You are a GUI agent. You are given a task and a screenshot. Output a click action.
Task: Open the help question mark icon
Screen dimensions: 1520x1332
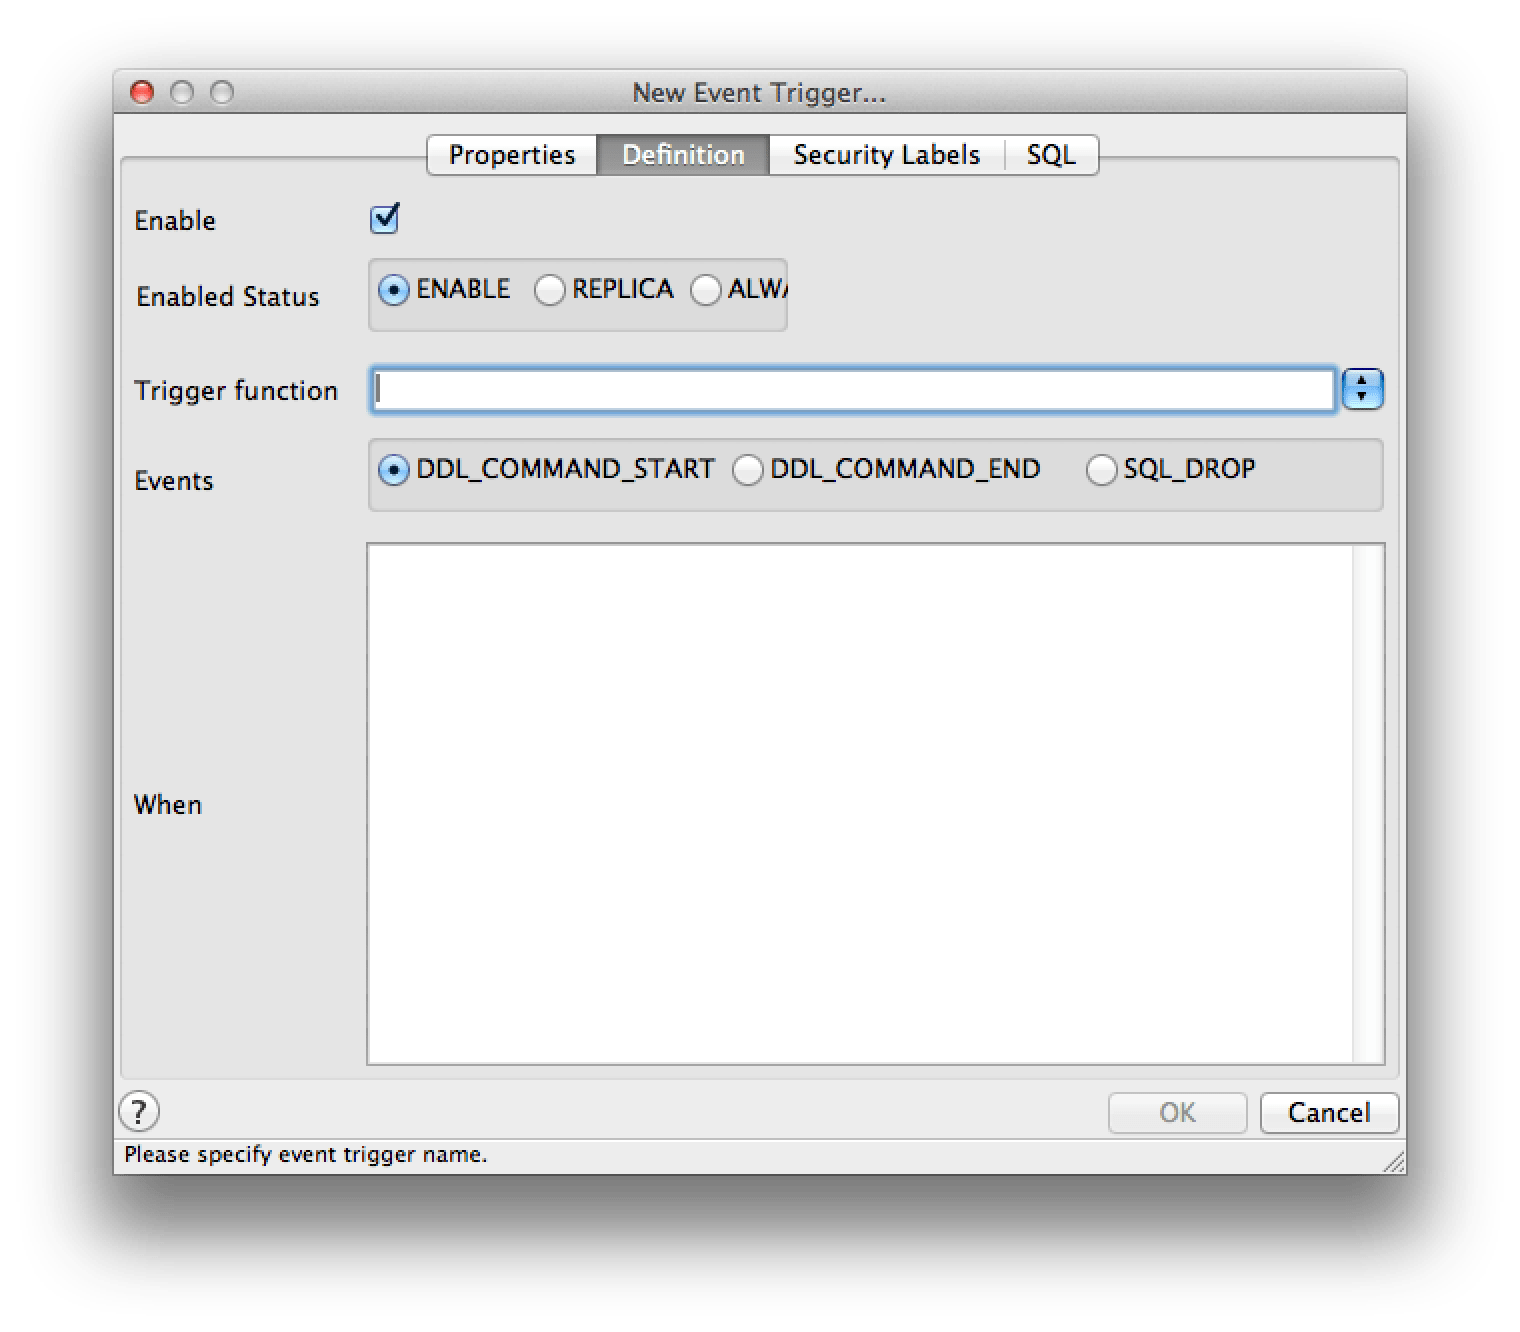pyautogui.click(x=139, y=1111)
